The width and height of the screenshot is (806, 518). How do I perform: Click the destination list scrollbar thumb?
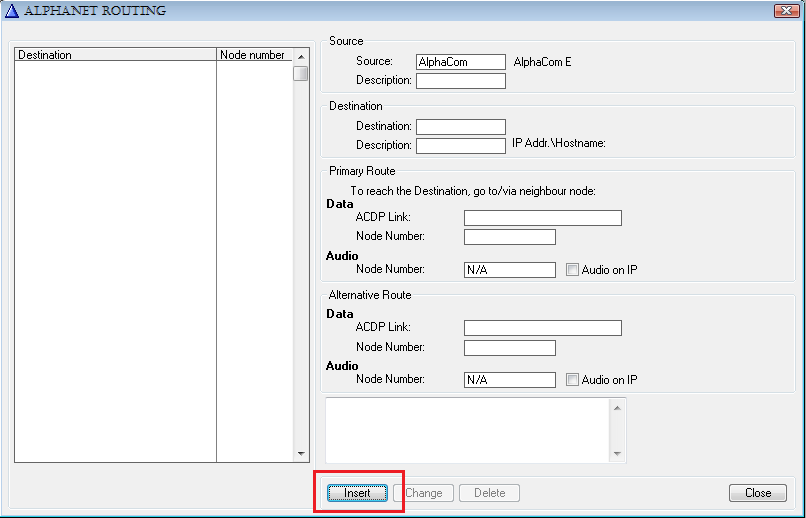[301, 73]
